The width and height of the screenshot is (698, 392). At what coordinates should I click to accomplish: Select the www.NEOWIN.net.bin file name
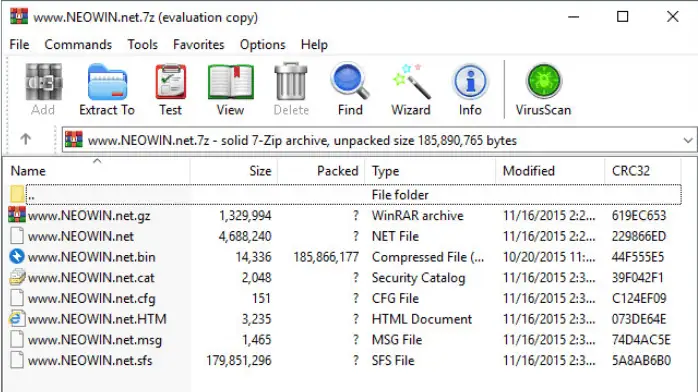(91, 257)
